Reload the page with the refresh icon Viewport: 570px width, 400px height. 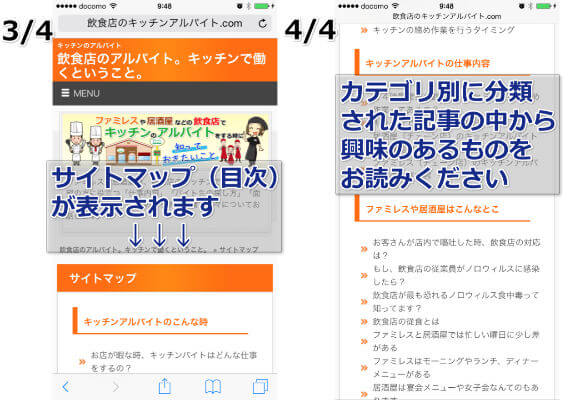pos(262,24)
